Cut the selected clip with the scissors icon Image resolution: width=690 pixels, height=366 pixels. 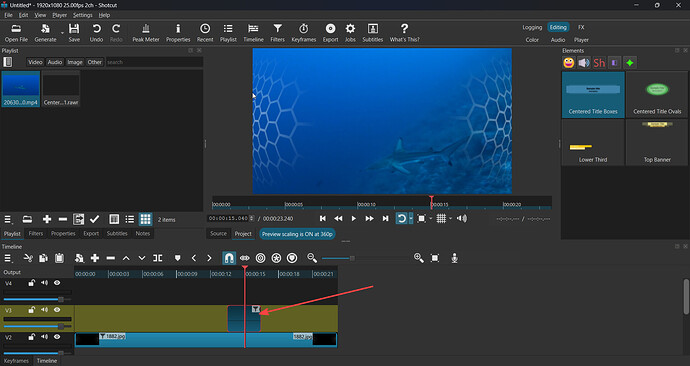28,258
